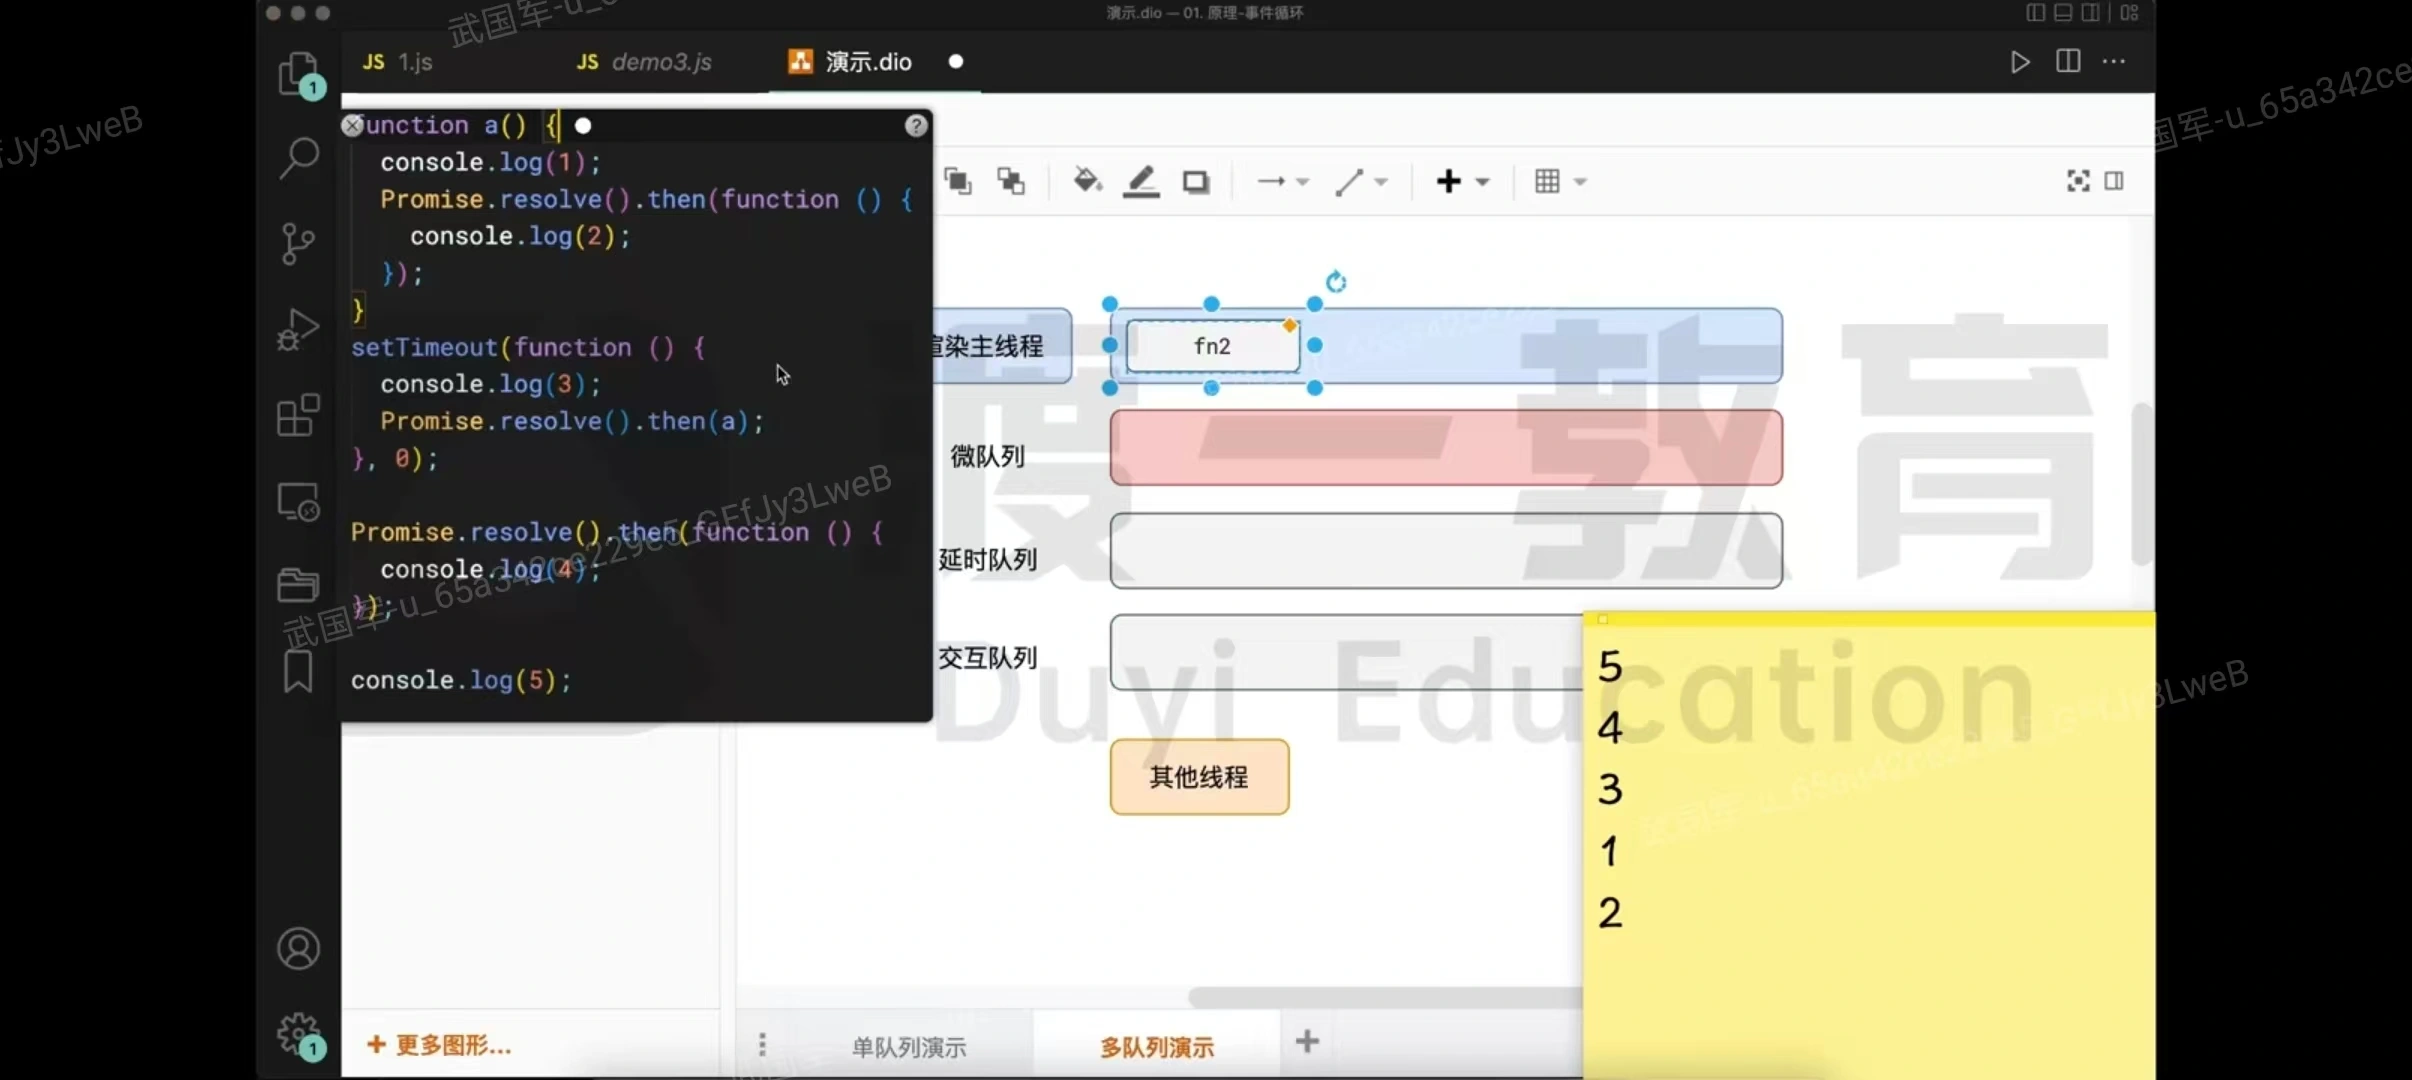This screenshot has width=2412, height=1080.
Task: Toggle the format panel icon
Action: tap(2114, 181)
